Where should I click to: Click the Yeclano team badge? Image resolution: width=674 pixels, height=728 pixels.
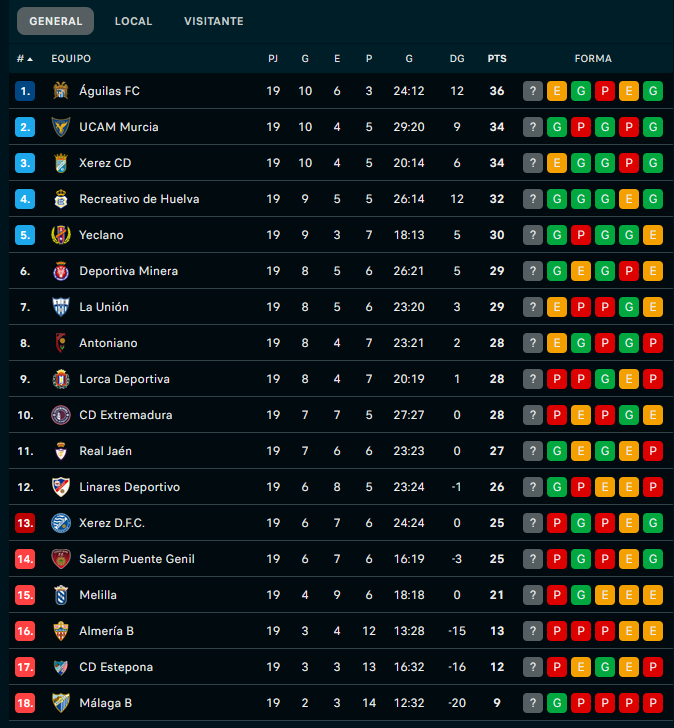pyautogui.click(x=60, y=235)
